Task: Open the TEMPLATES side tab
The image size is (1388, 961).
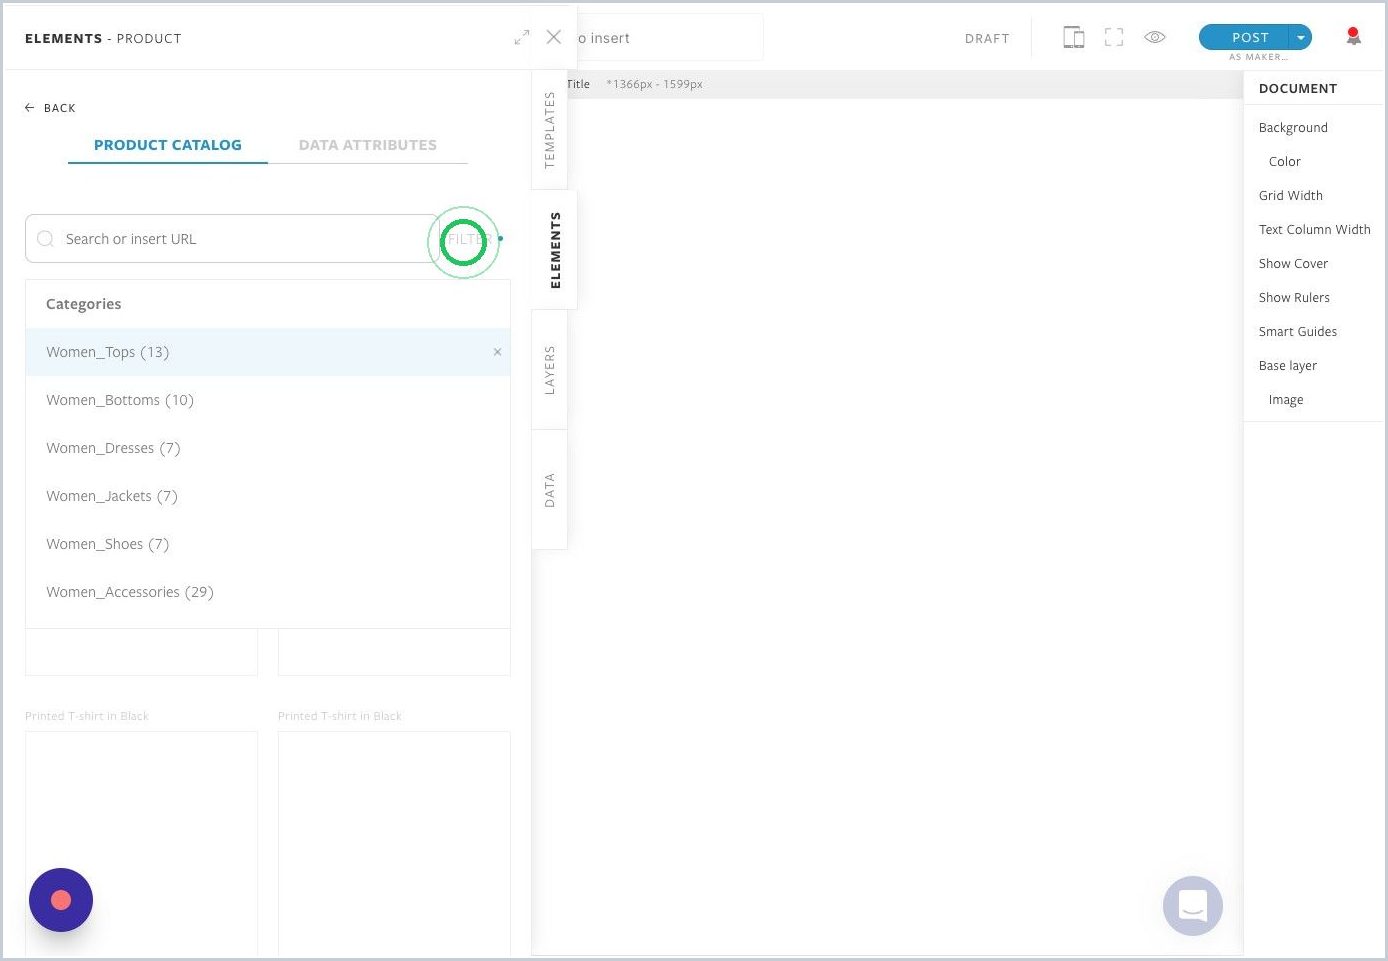Action: click(549, 130)
